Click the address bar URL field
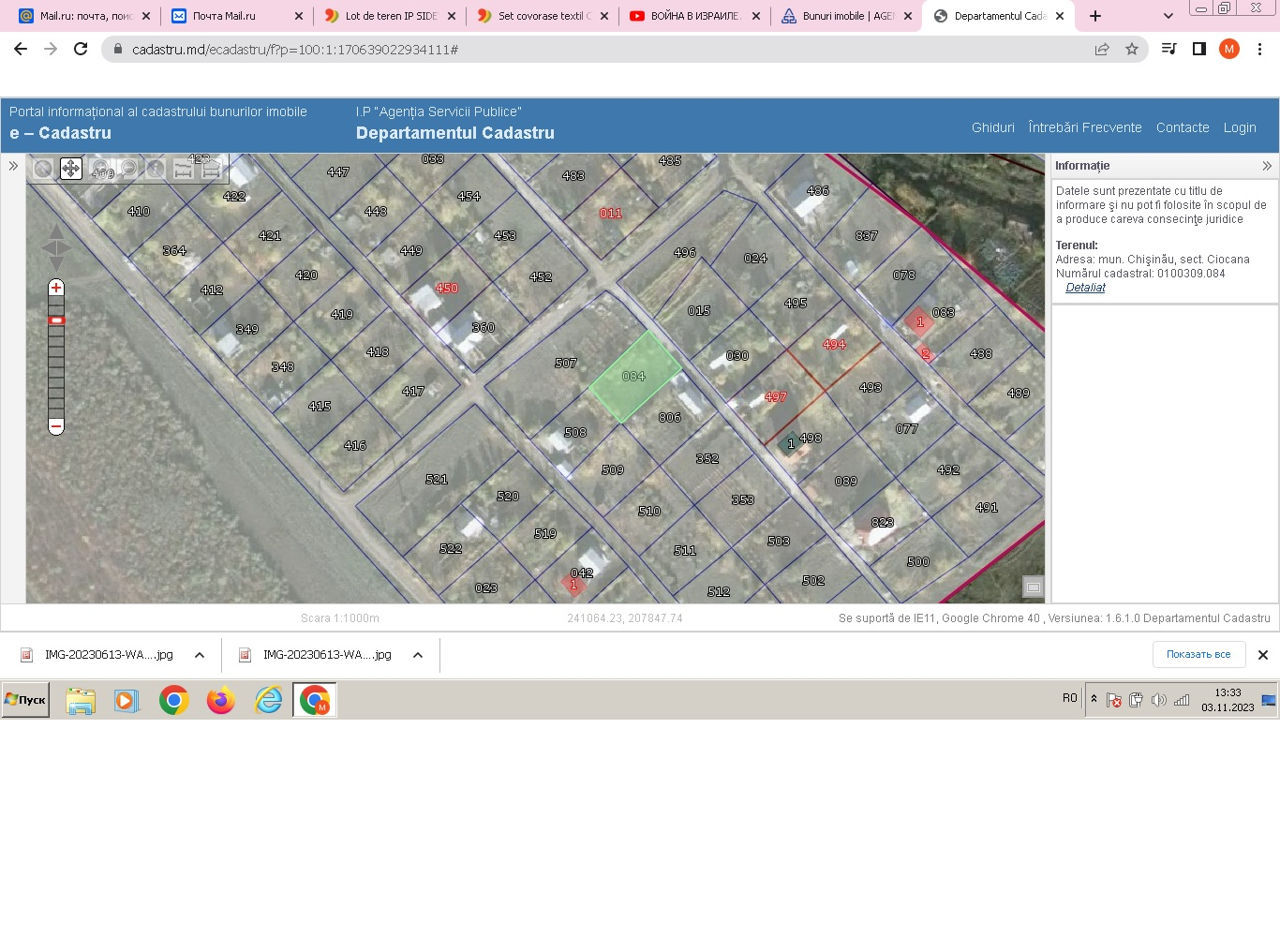This screenshot has width=1280, height=937. [x=600, y=49]
